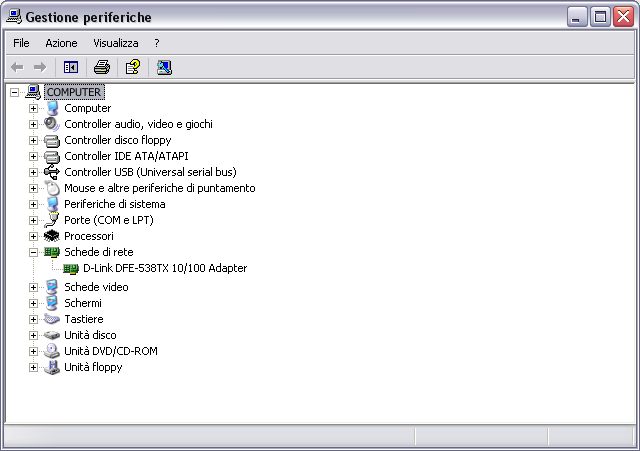640x451 pixels.
Task: Click the mouse category icon
Action: 52,188
